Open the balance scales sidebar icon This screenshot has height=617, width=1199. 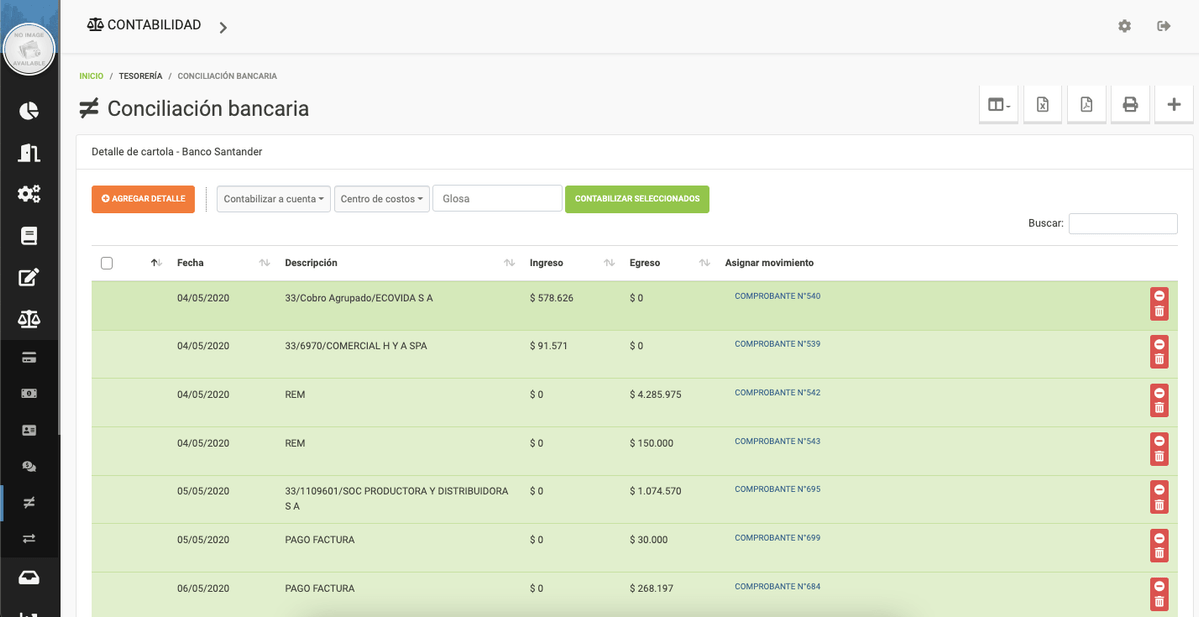tap(29, 320)
